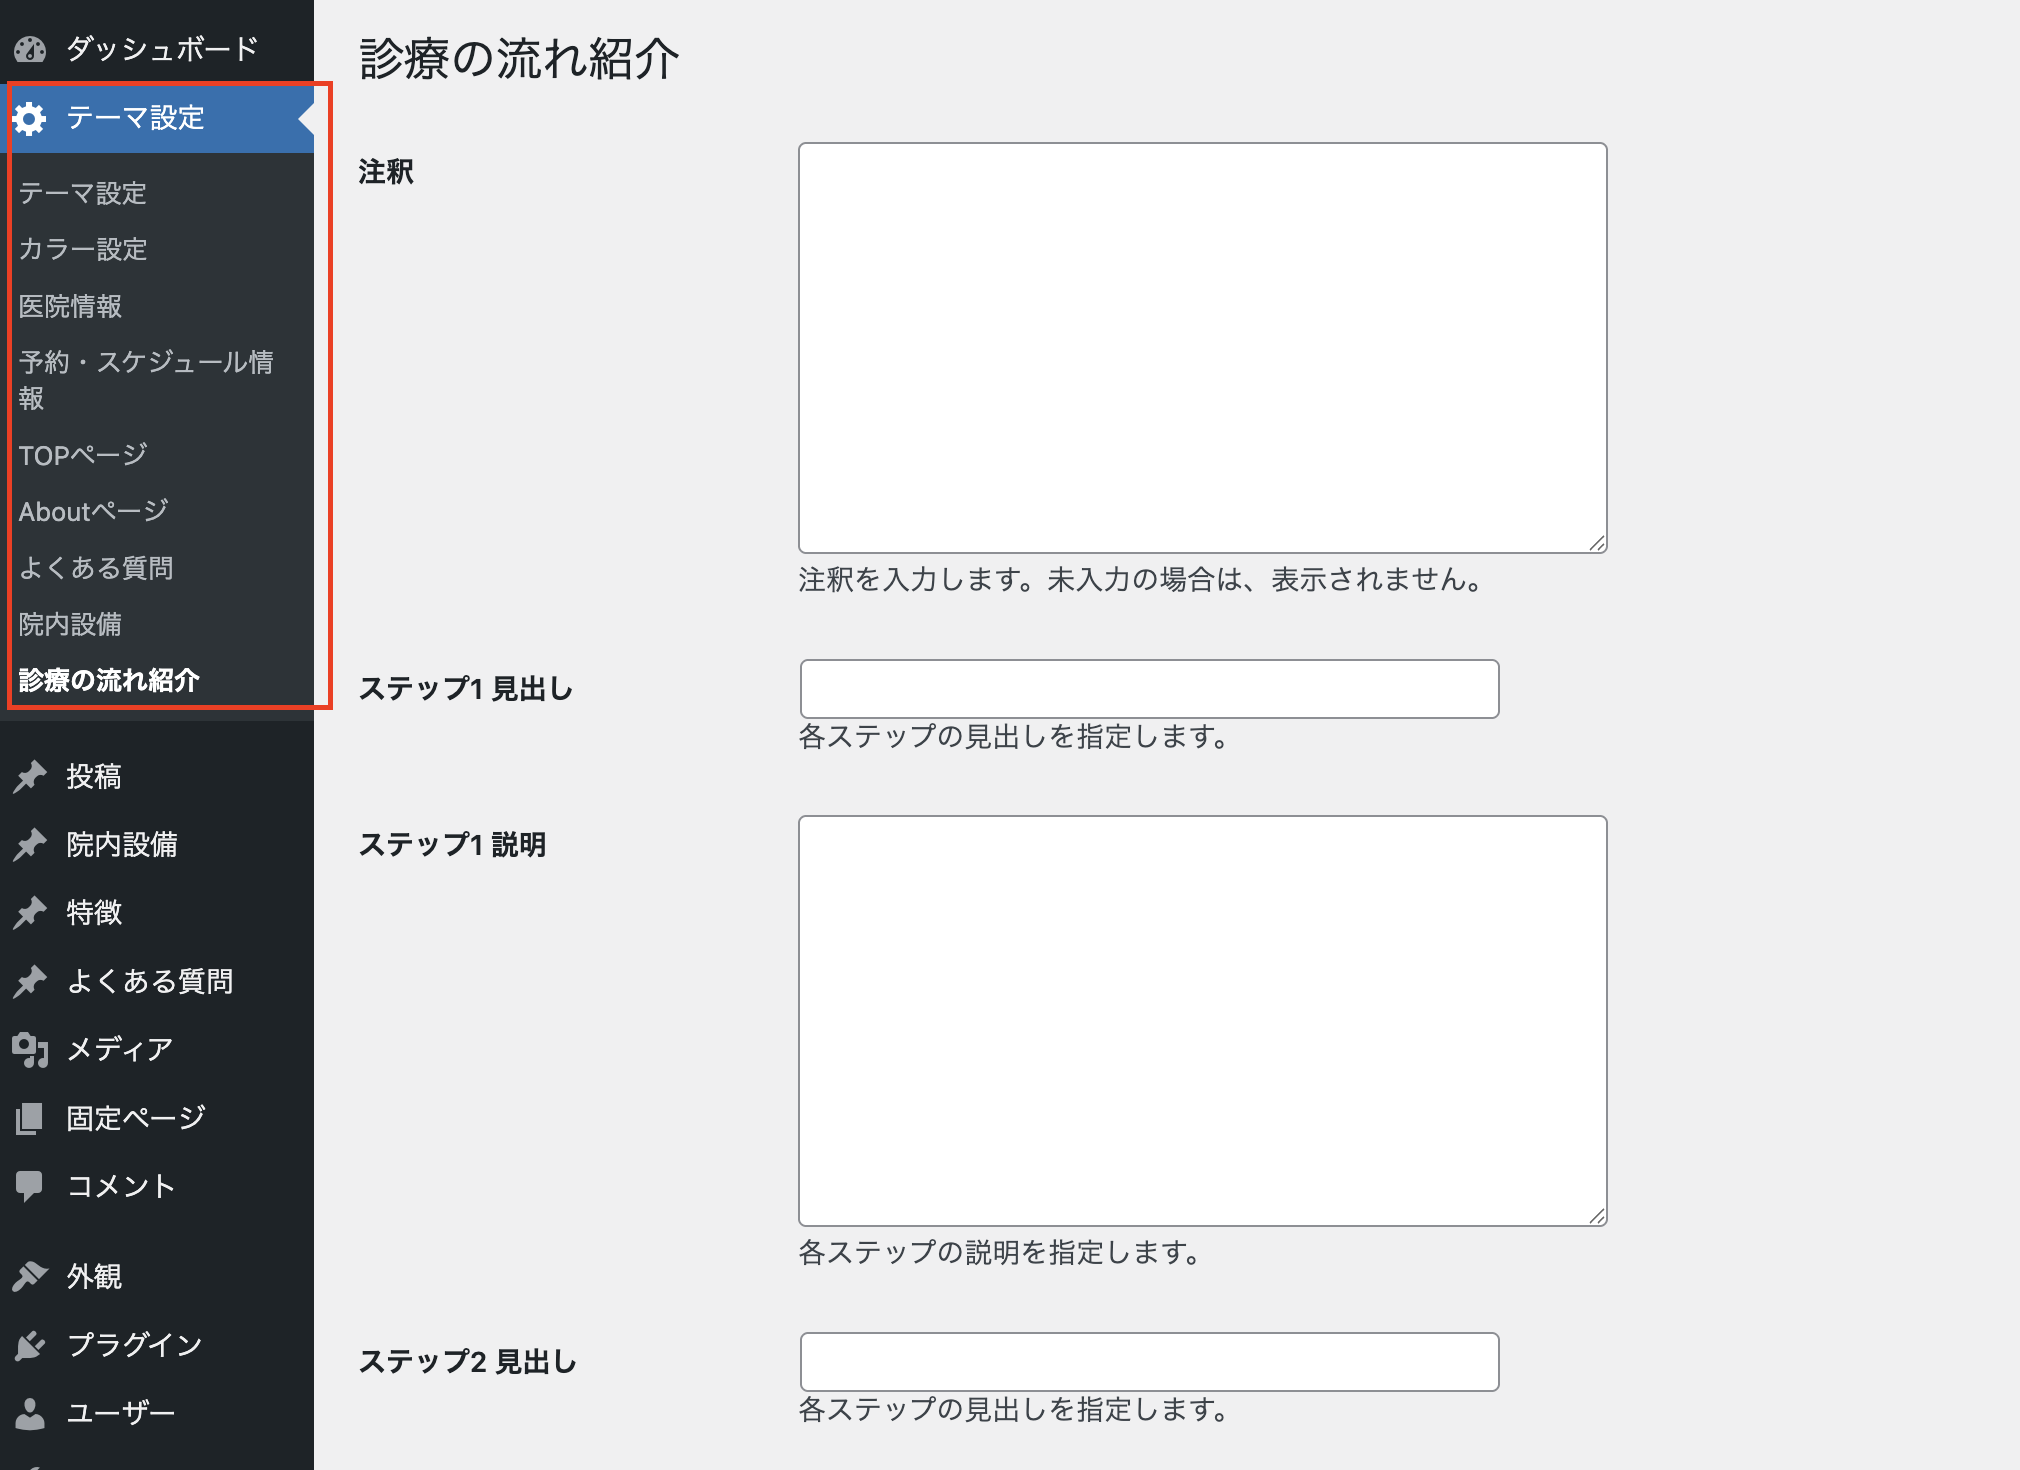This screenshot has height=1470, width=2020.
Task: Go to 予約・スケジュール情報 settings
Action: point(146,379)
